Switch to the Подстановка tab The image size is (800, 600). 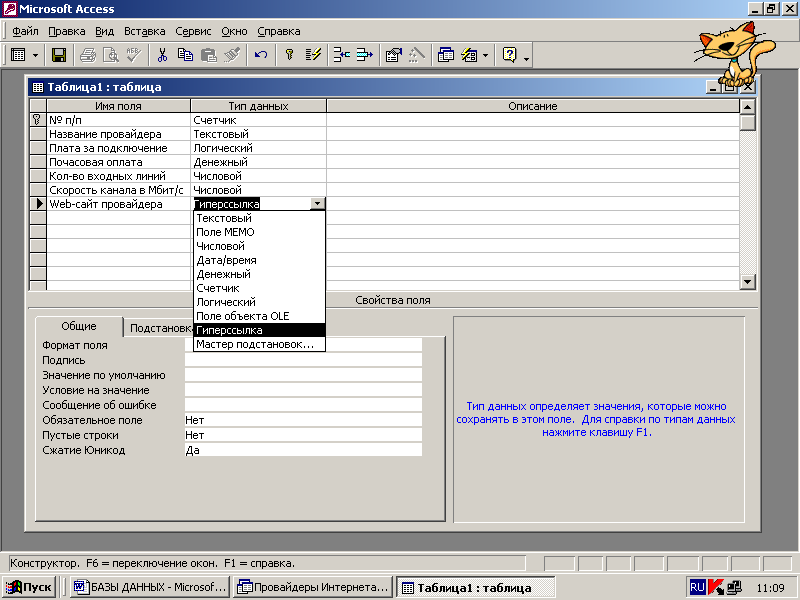pyautogui.click(x=159, y=328)
